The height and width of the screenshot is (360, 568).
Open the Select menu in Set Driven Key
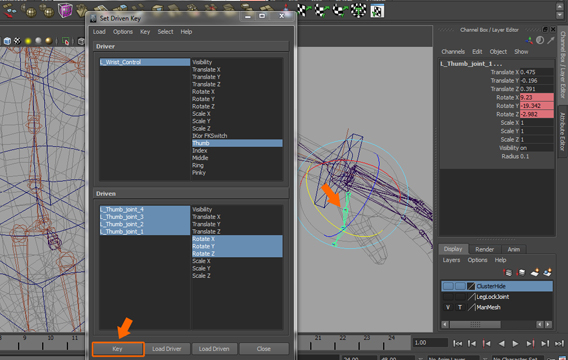tap(165, 32)
